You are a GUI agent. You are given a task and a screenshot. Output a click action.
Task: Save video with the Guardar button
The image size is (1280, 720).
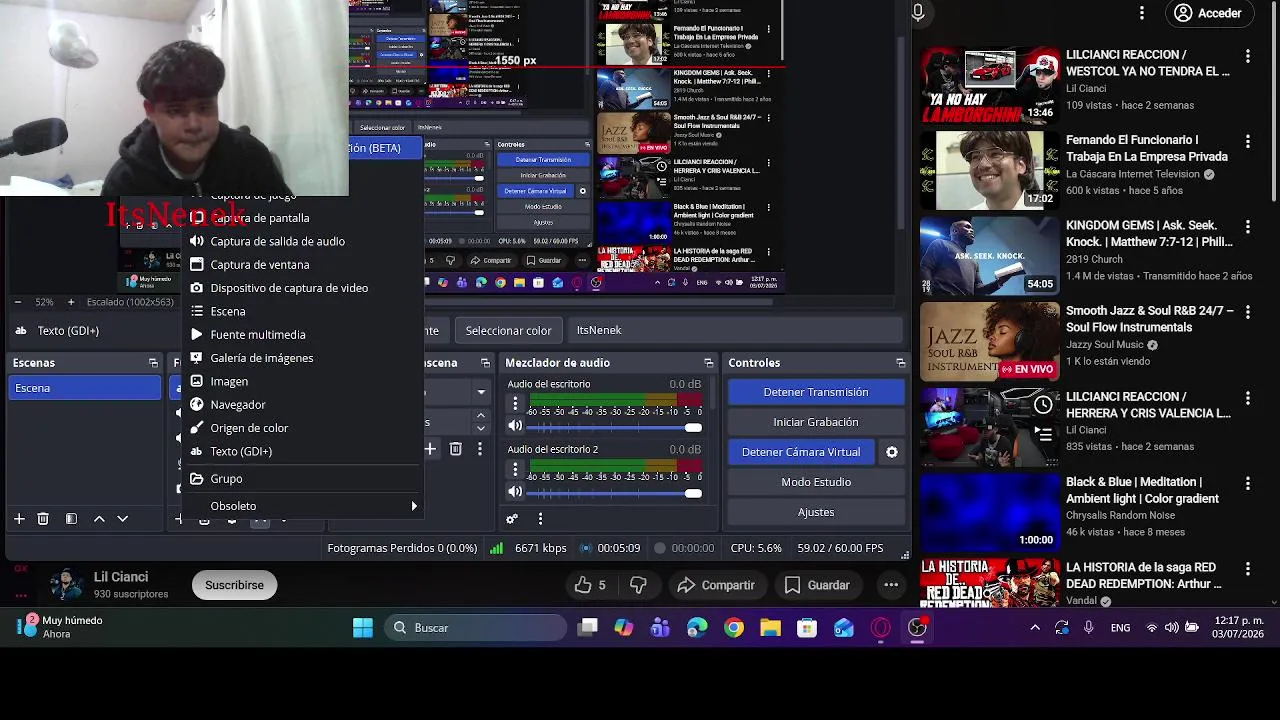tap(817, 585)
